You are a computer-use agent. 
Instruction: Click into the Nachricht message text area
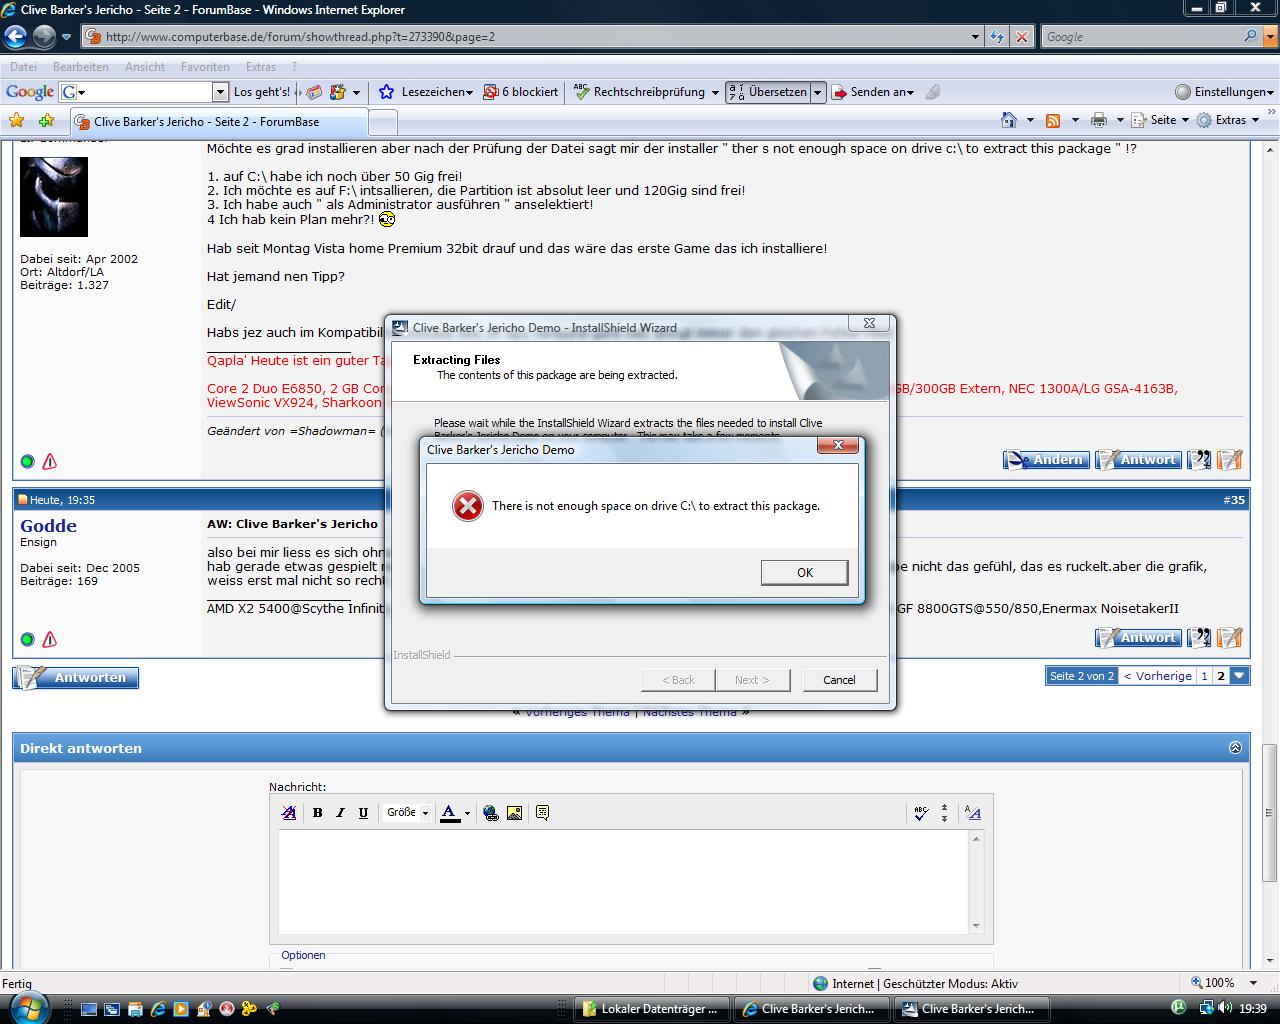624,881
